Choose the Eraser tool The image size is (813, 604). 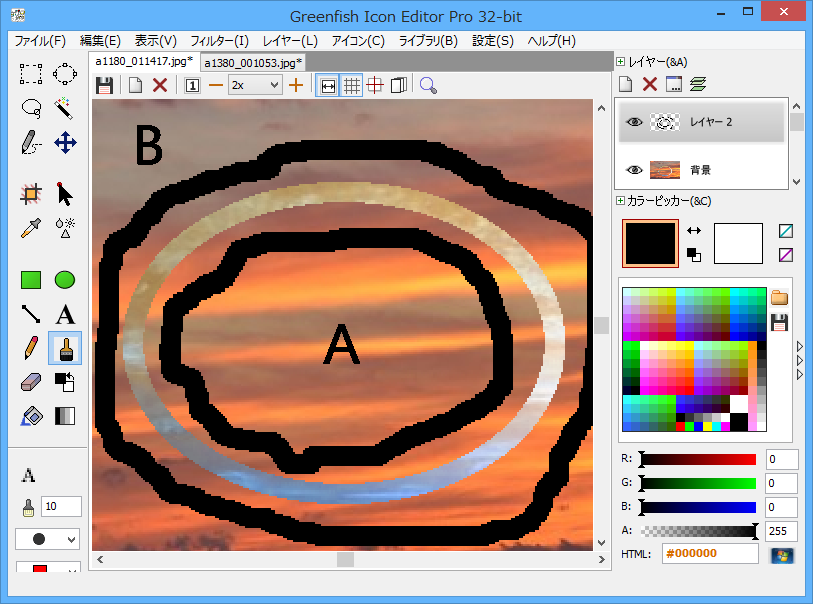click(31, 382)
